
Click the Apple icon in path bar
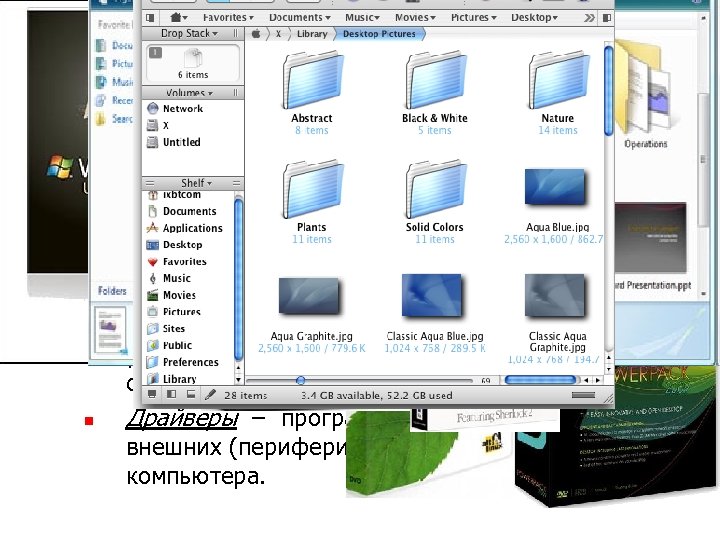click(256, 34)
